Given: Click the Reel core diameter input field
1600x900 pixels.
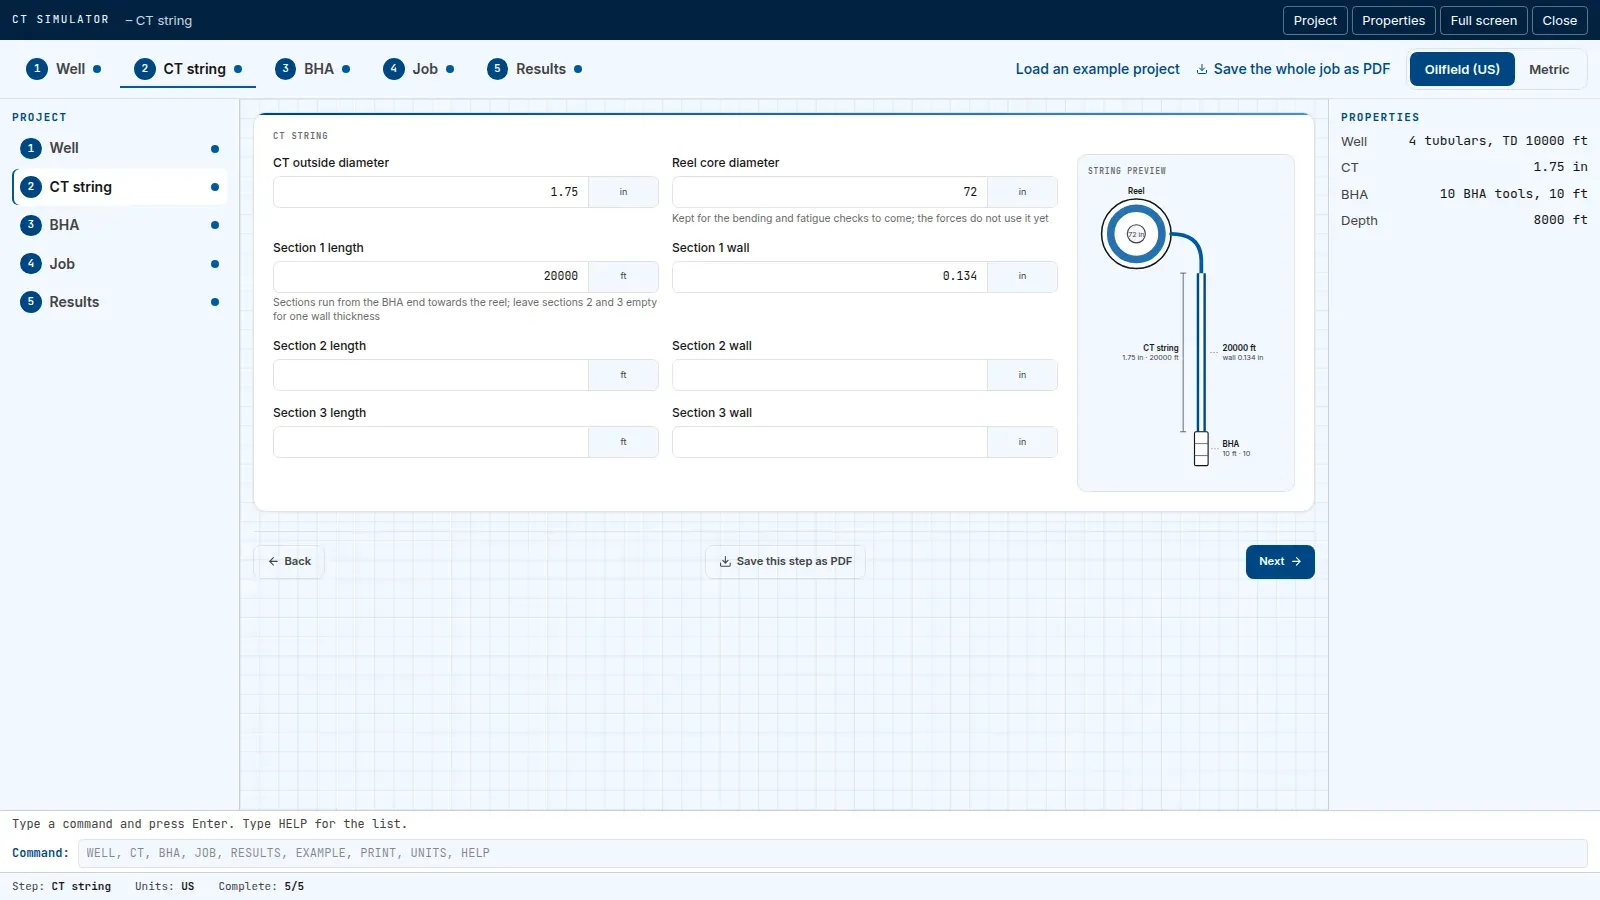Looking at the screenshot, I should (830, 192).
